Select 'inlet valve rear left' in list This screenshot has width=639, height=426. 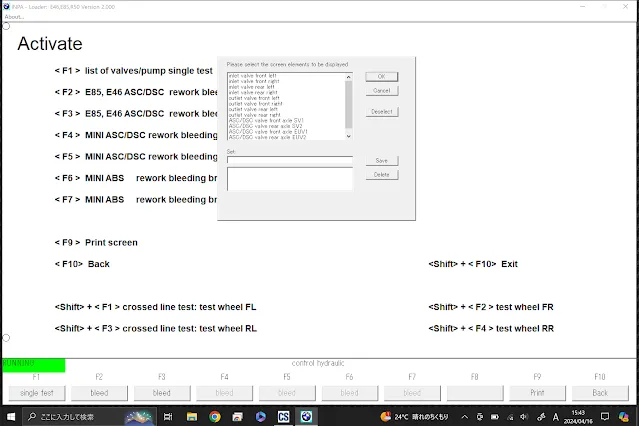(251, 87)
